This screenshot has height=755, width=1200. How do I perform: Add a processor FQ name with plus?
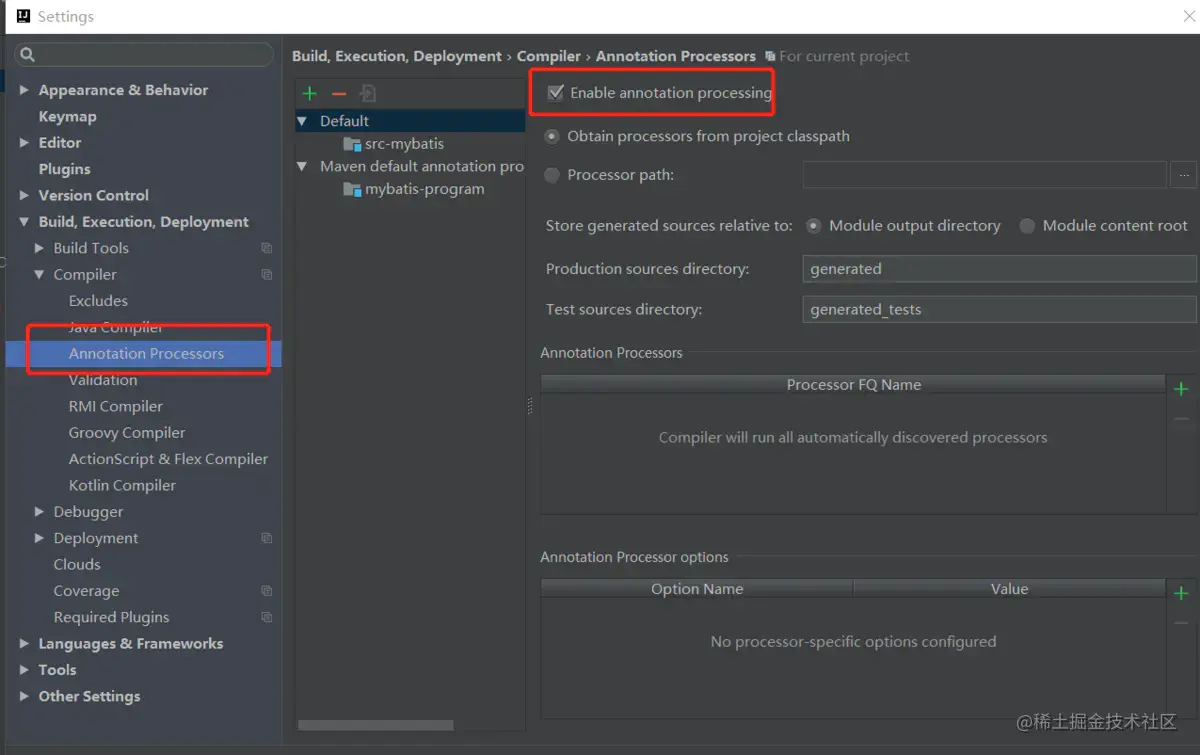[1181, 389]
